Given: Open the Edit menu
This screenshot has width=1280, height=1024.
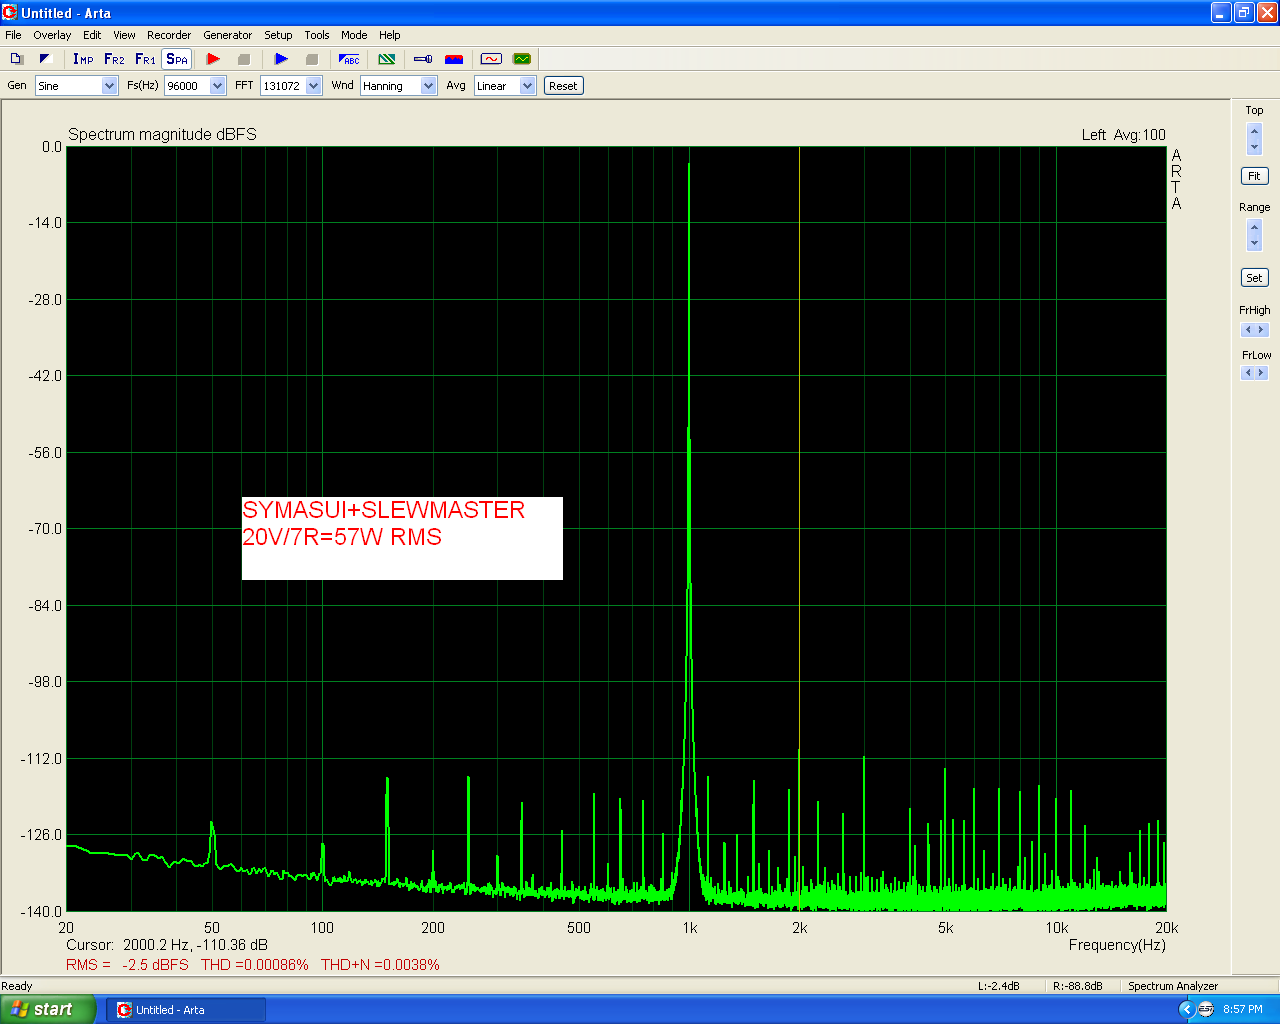Looking at the screenshot, I should 92,35.
